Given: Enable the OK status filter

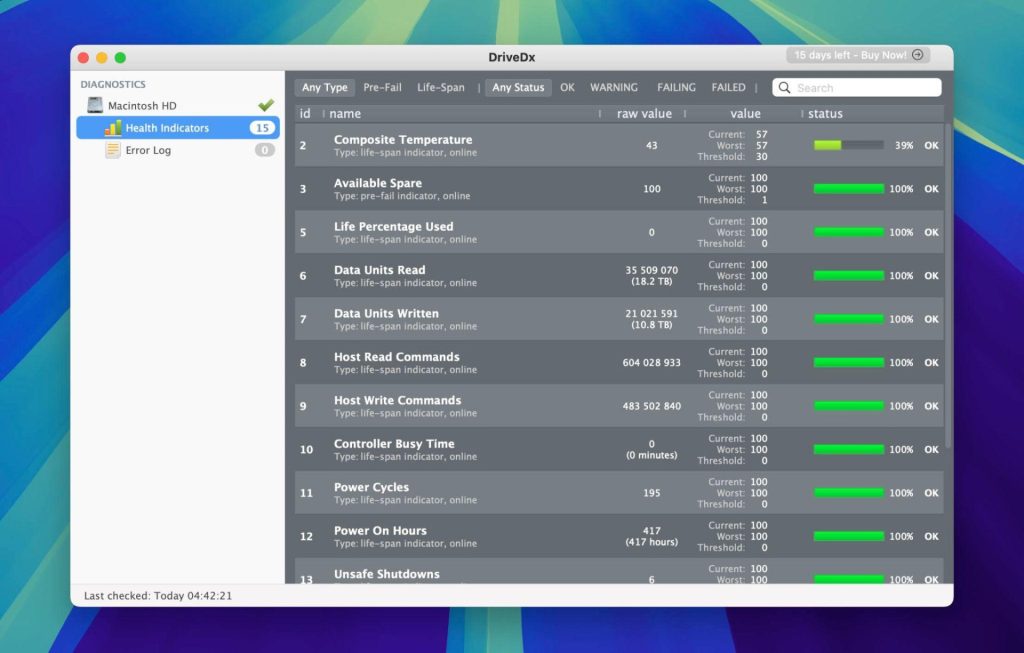Looking at the screenshot, I should pyautogui.click(x=567, y=87).
